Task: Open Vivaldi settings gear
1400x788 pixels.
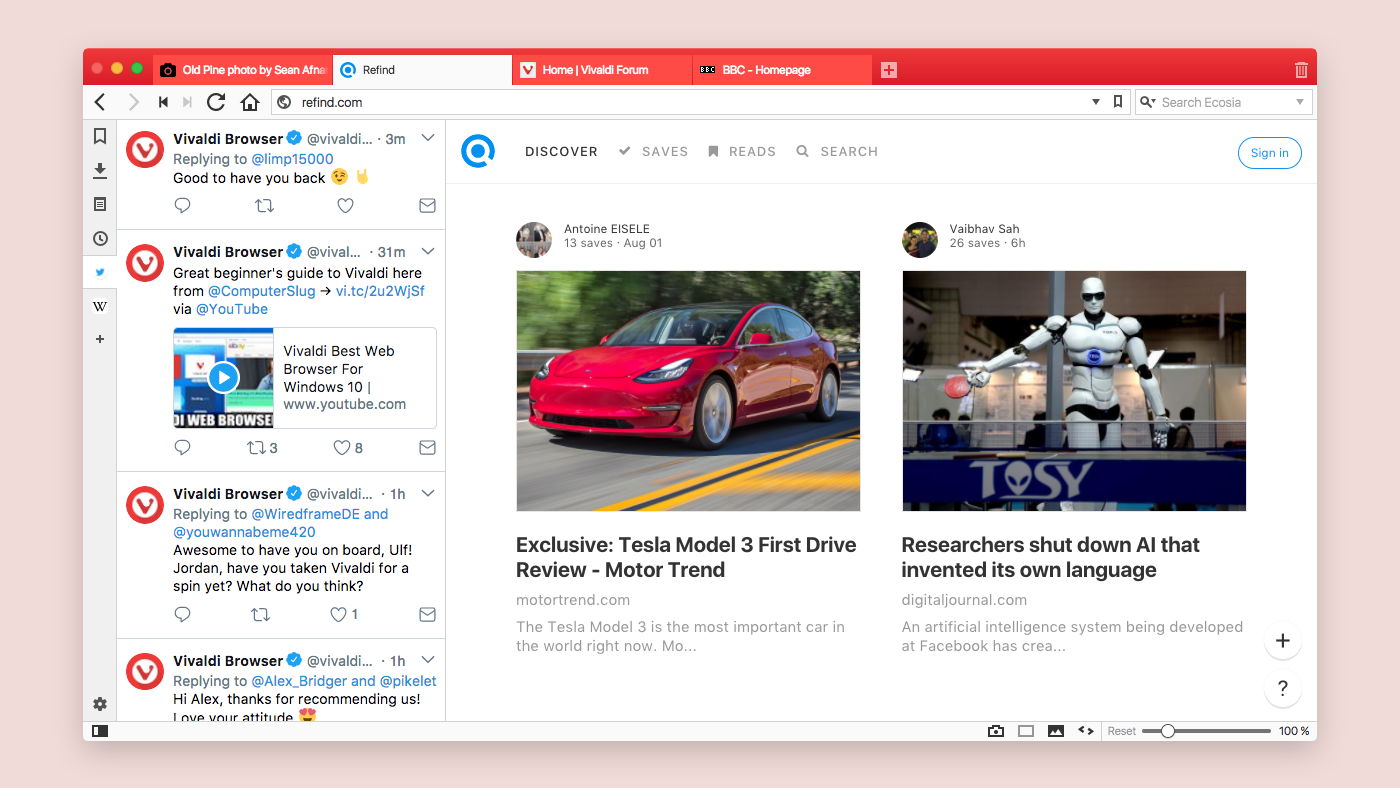Action: (100, 704)
